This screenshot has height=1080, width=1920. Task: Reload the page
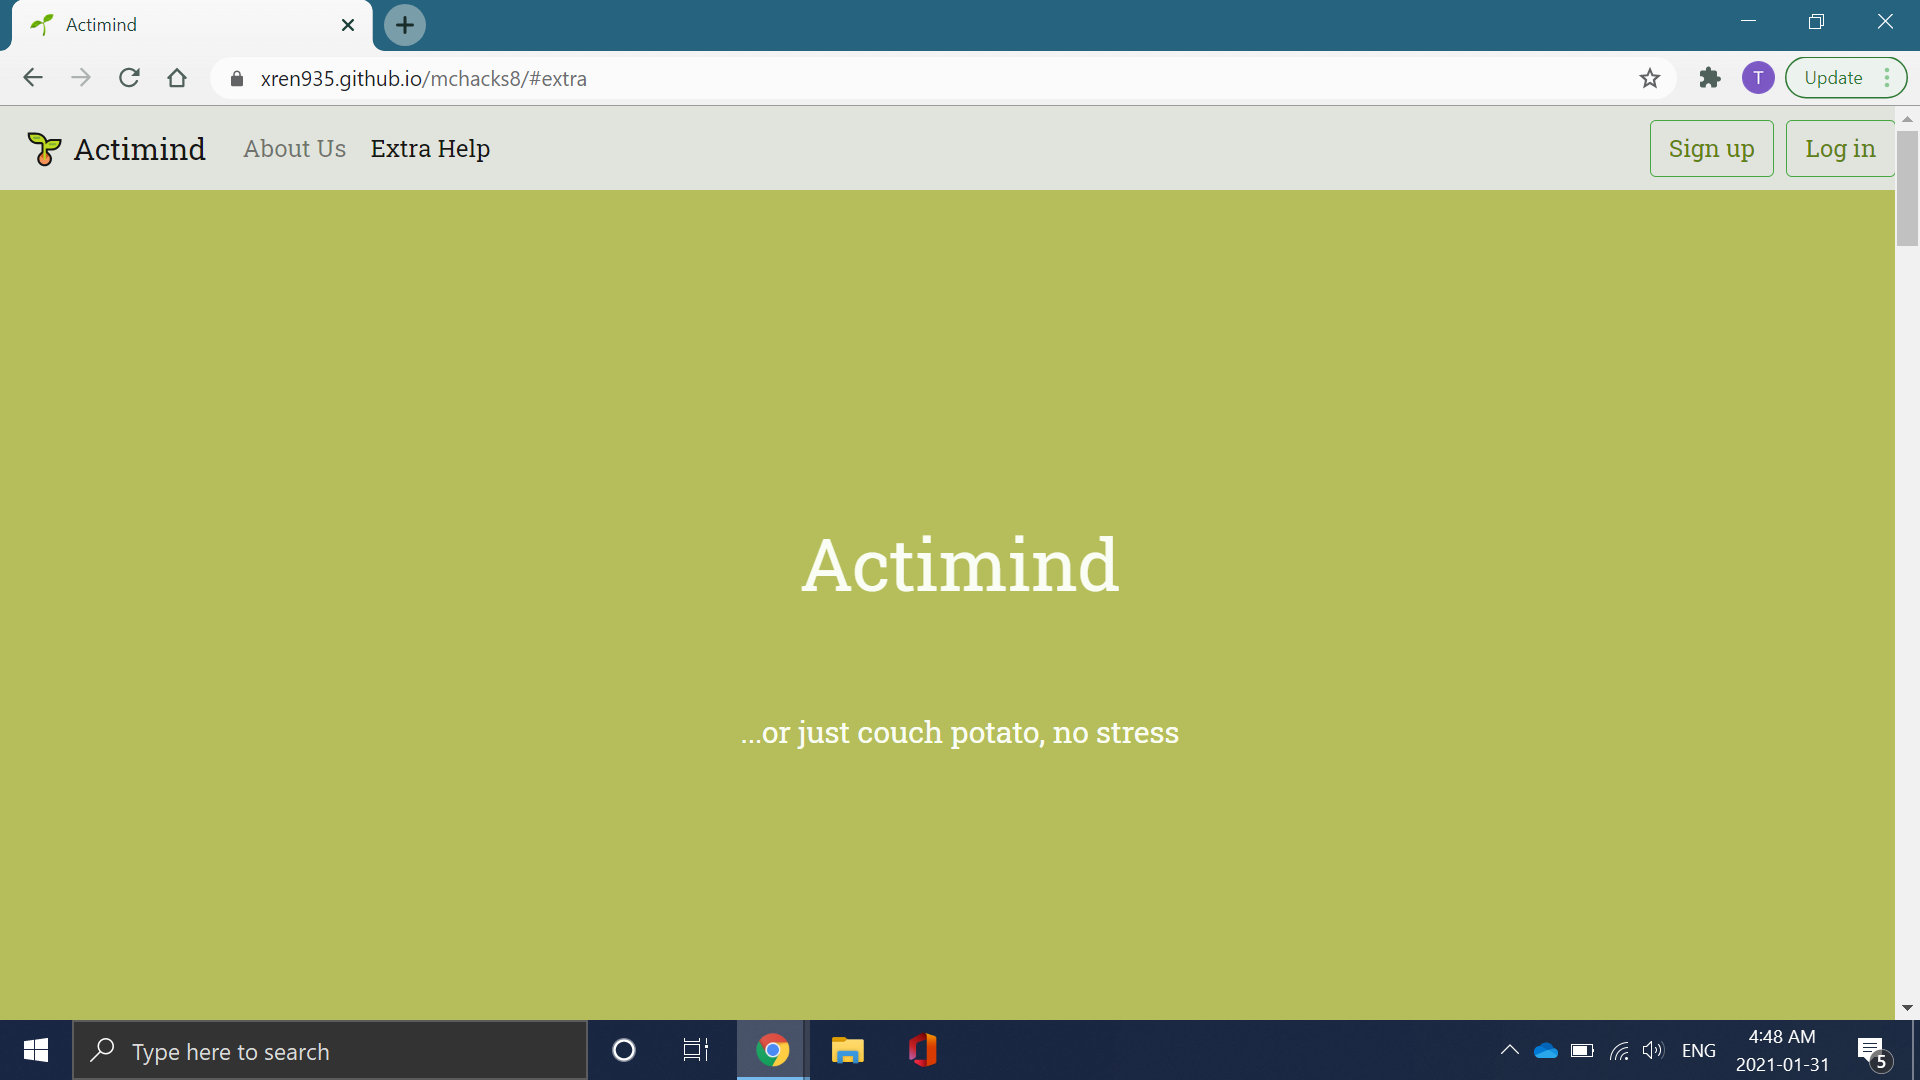coord(129,78)
